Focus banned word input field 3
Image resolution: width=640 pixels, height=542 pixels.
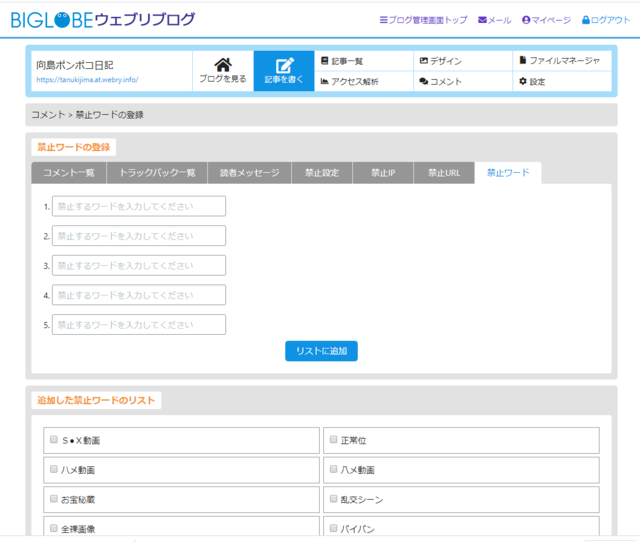coord(139,266)
